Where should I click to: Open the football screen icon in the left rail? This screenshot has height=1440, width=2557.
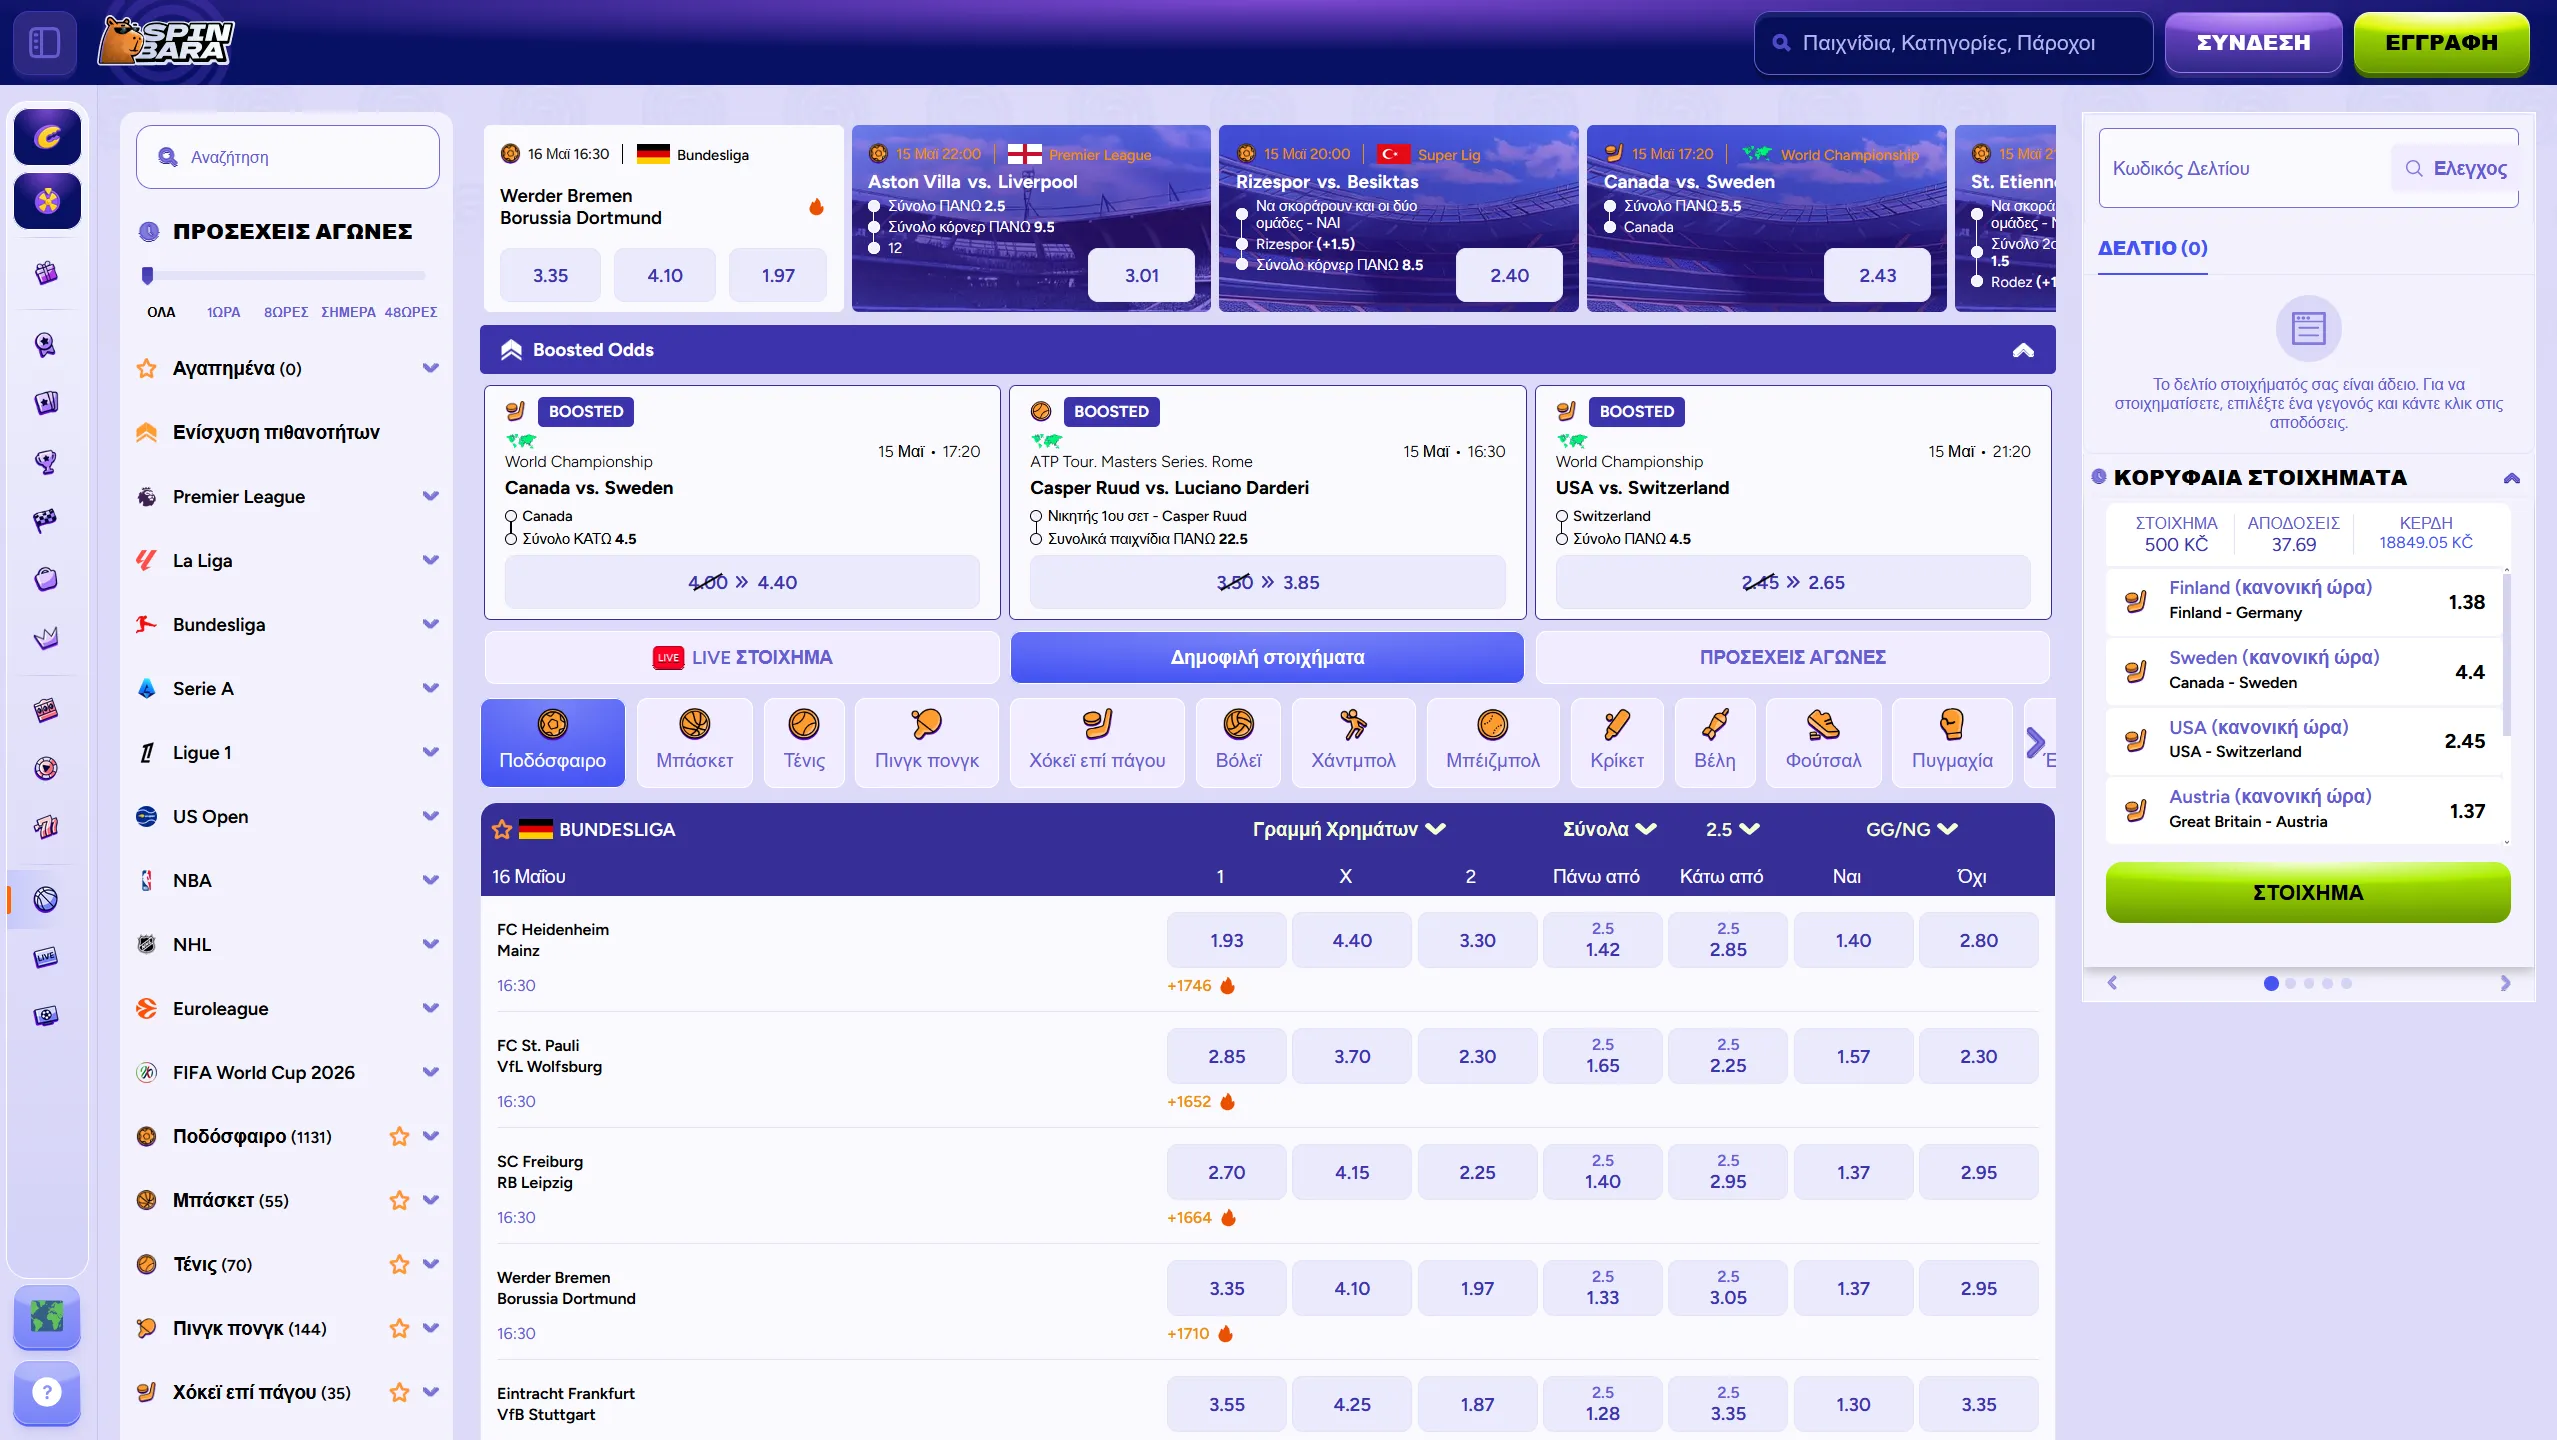[46, 1016]
